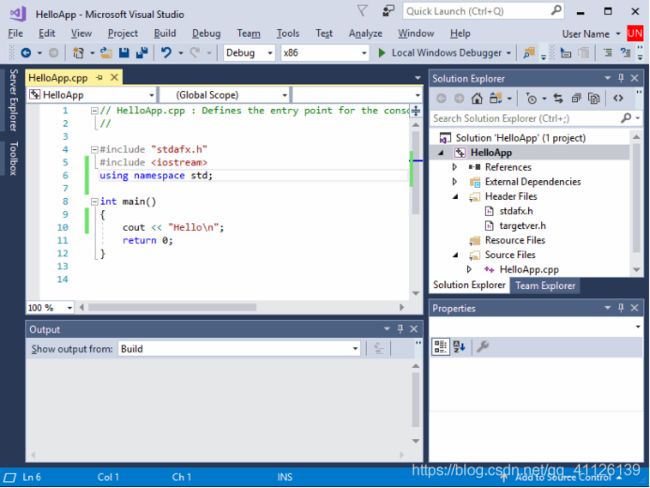Click the Solution Explorer search magnifier icon
Viewport: 650px width, 488px height.
(626, 118)
